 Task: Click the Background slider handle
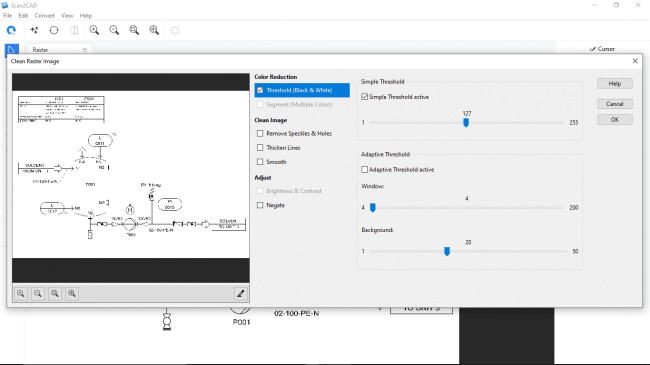pos(447,251)
